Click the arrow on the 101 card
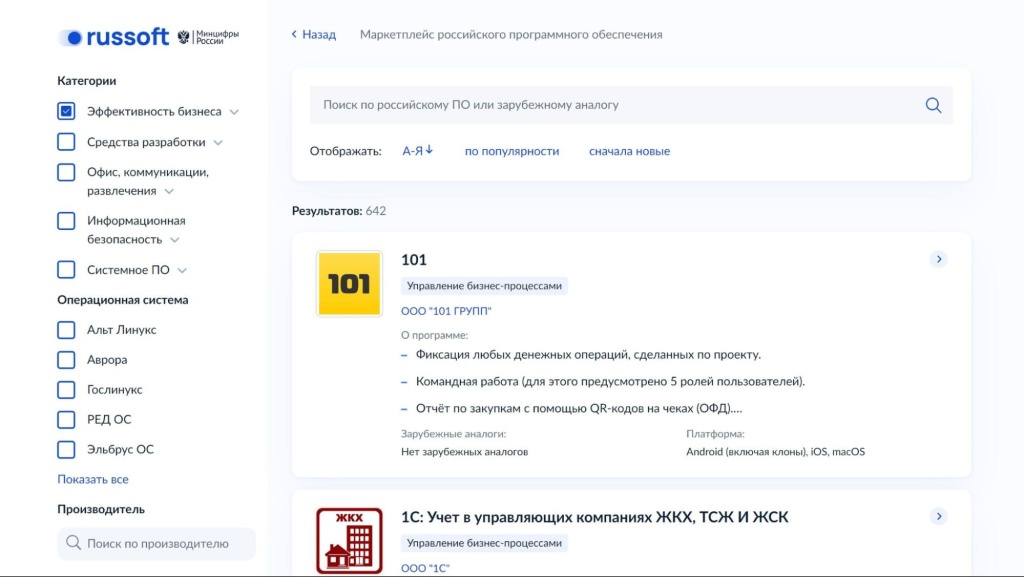Screen dimensions: 1024x577 coord(938,258)
